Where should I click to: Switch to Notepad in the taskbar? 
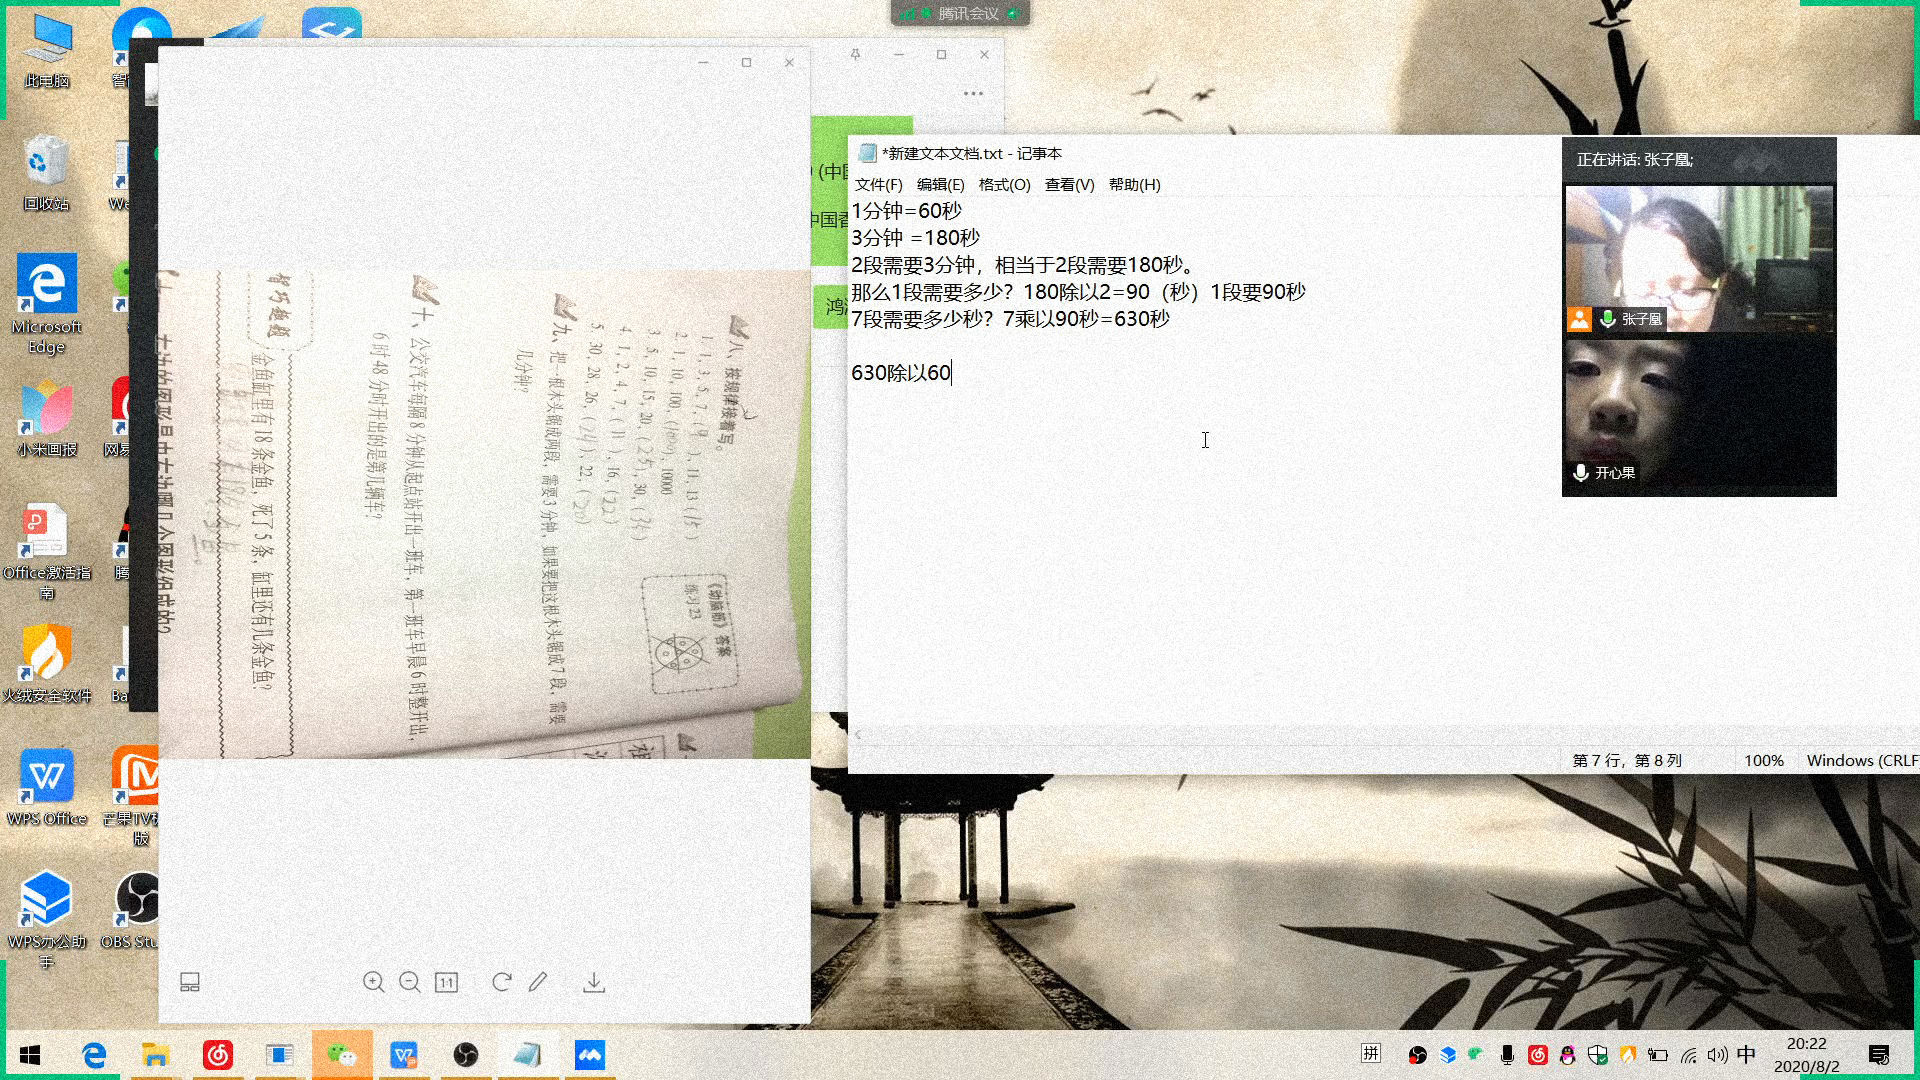(x=528, y=1055)
